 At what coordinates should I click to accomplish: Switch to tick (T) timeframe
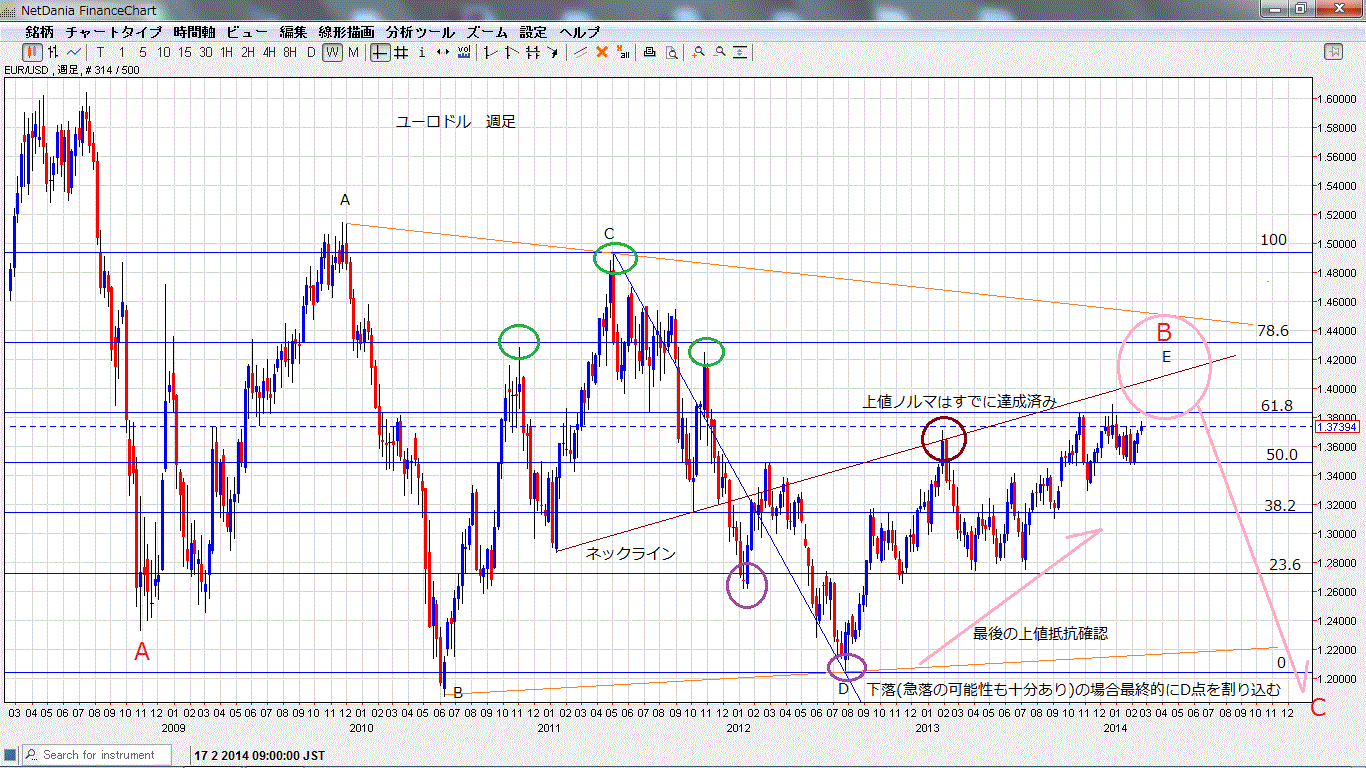click(100, 52)
